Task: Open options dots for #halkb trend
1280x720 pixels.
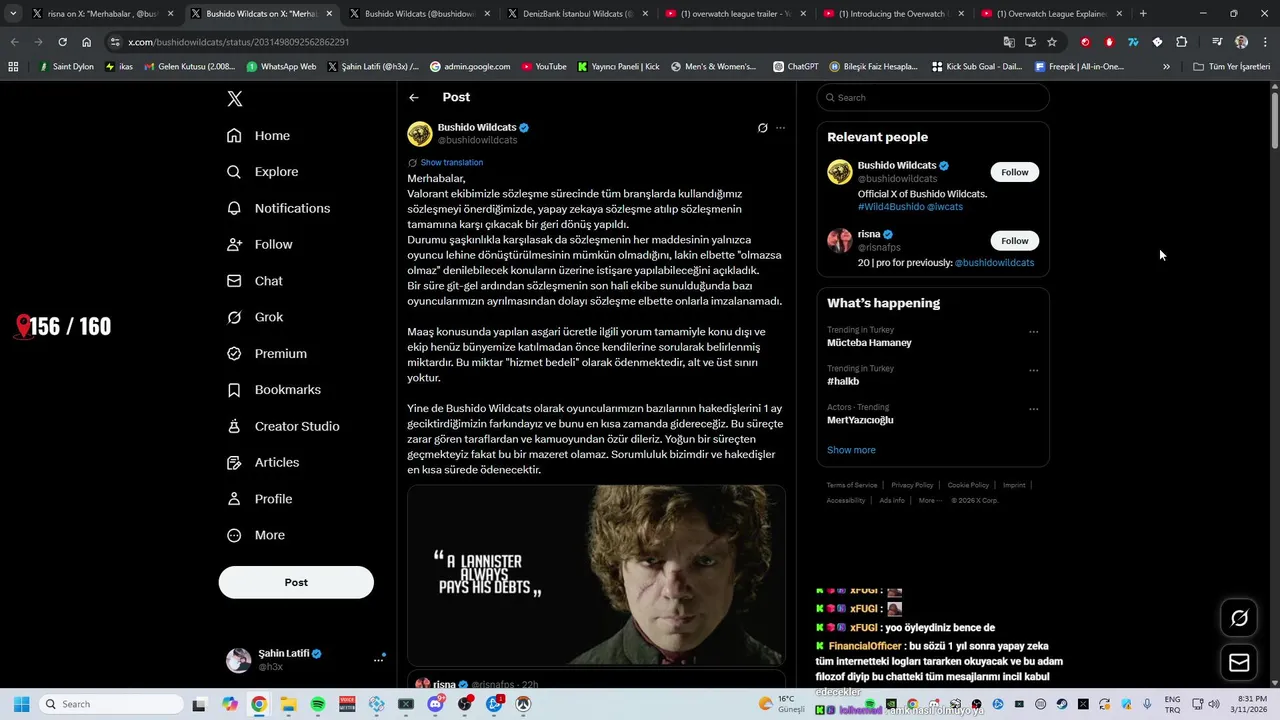Action: pos(1034,370)
